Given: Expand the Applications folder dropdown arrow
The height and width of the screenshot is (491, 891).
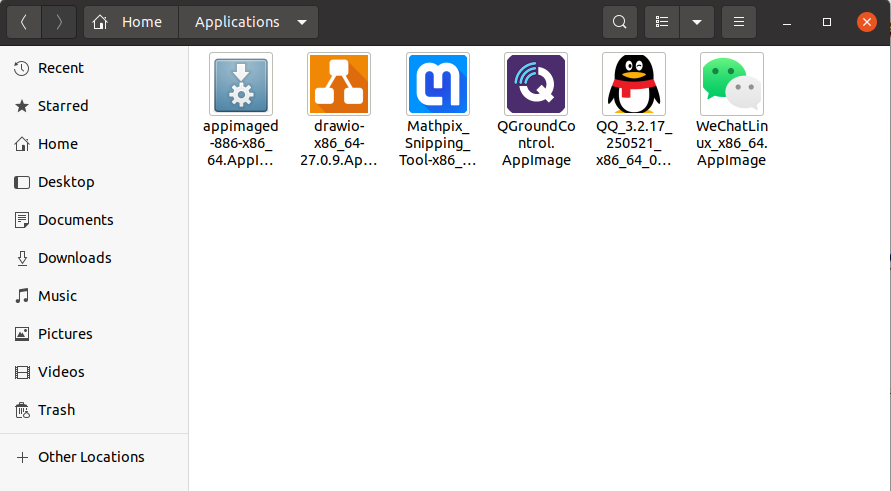Looking at the screenshot, I should [x=302, y=23].
